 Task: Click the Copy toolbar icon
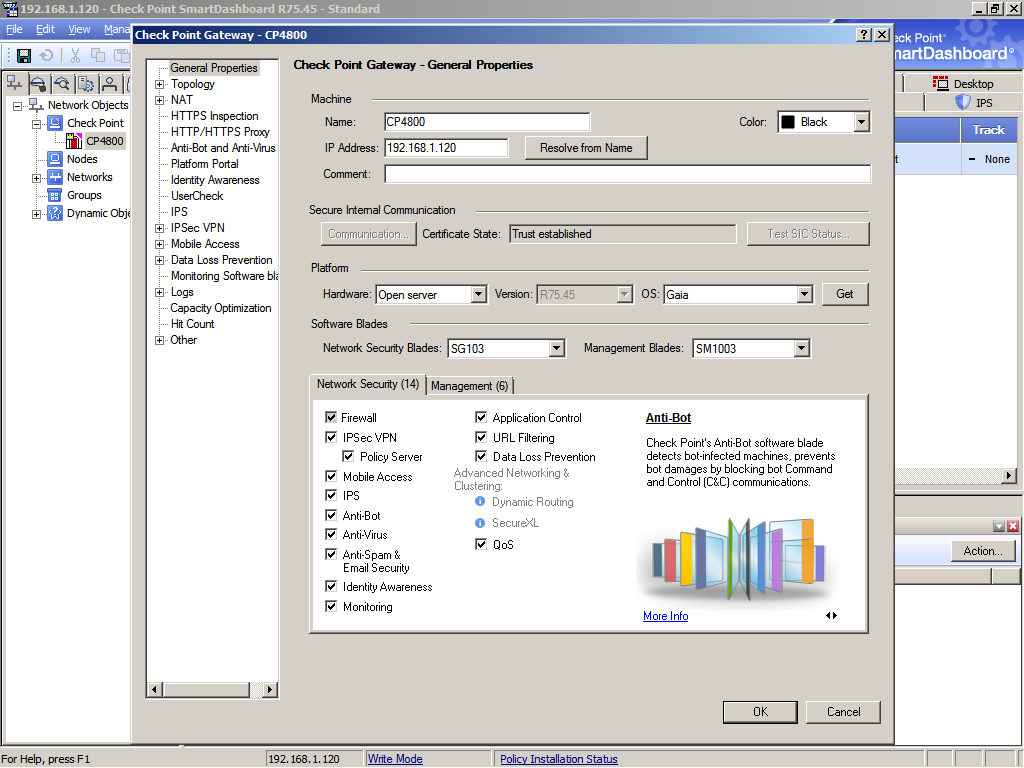98,56
